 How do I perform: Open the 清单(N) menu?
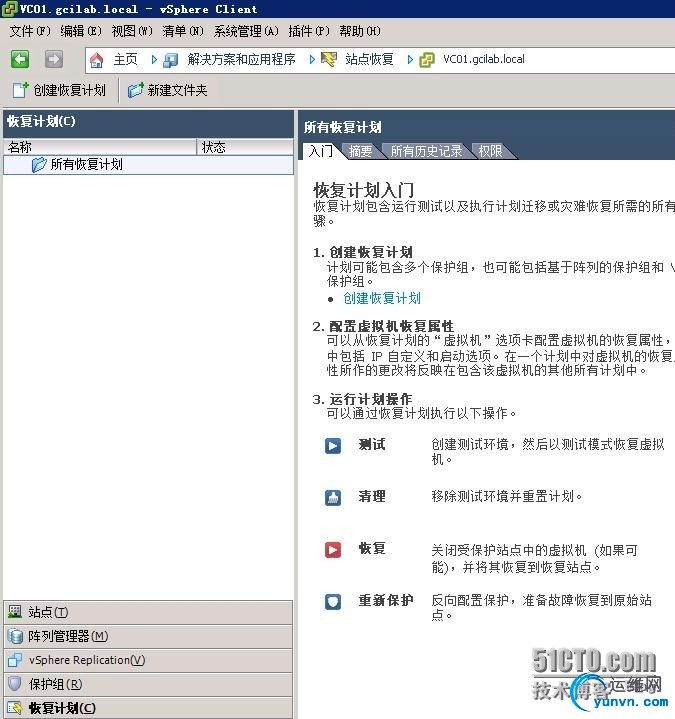point(183,31)
